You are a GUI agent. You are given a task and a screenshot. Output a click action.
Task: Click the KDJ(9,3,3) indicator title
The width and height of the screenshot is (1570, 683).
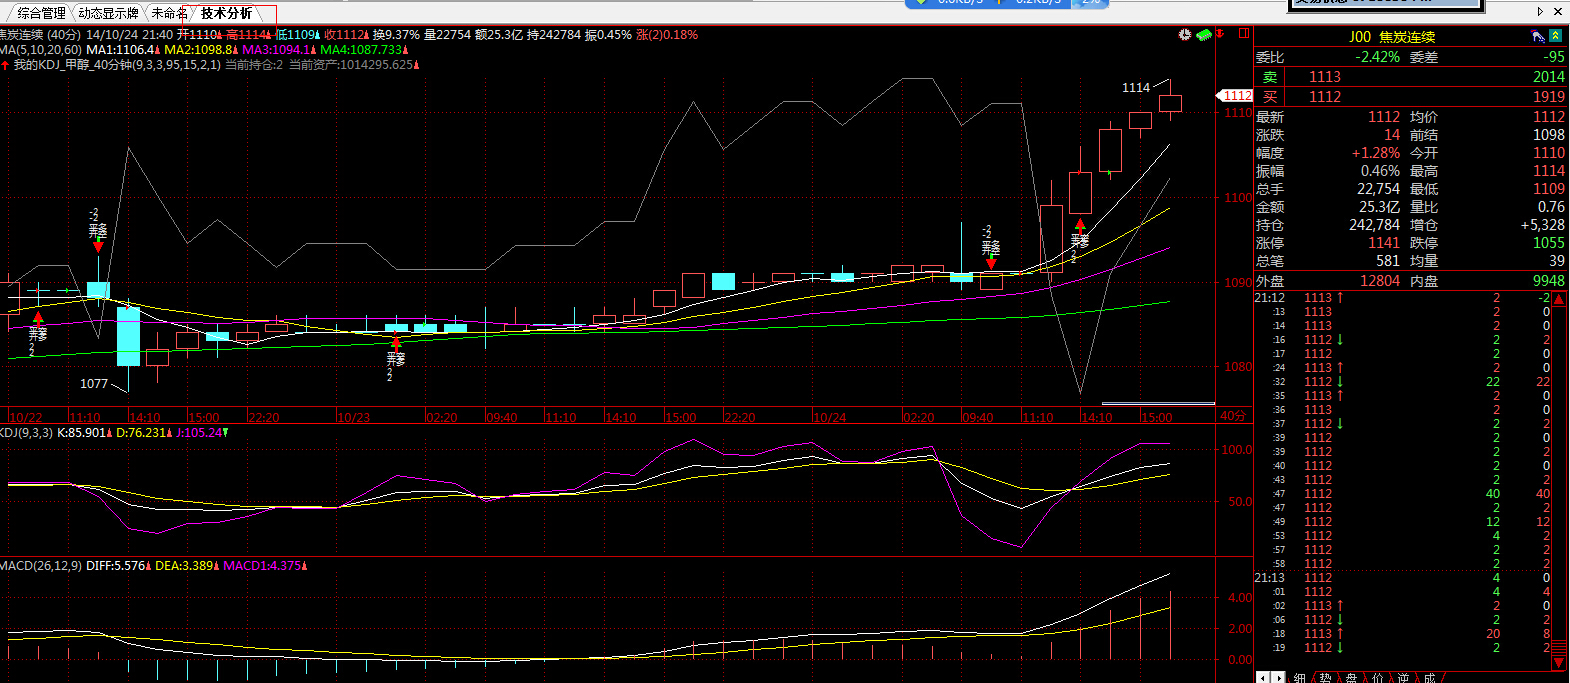(x=26, y=433)
